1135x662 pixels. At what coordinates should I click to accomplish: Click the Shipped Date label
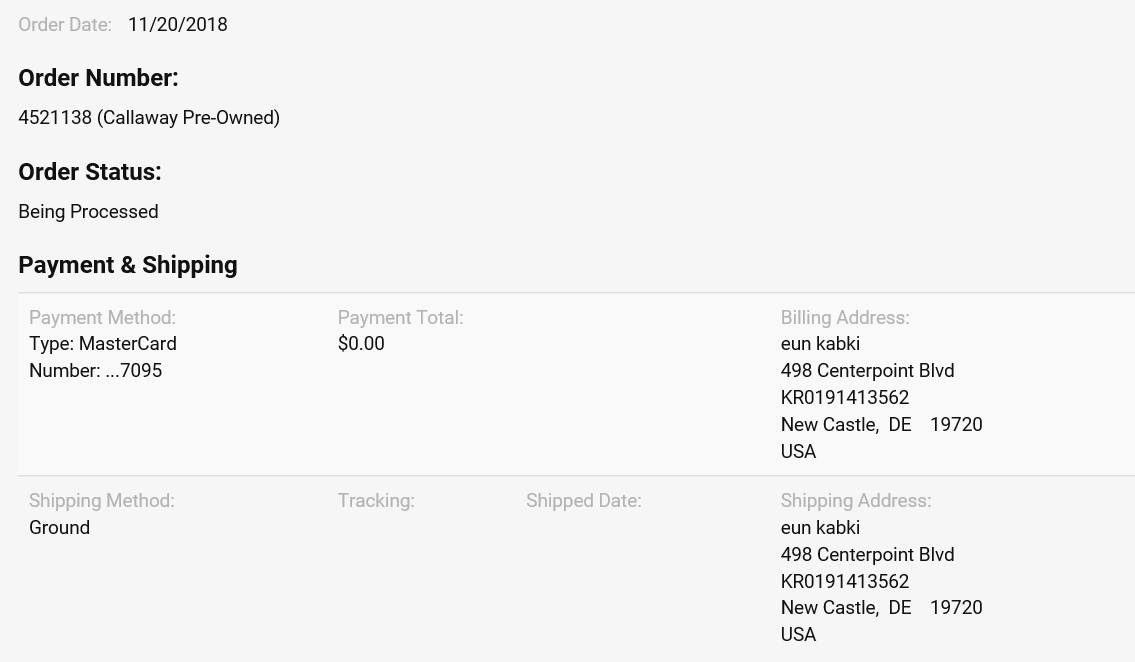(x=584, y=501)
